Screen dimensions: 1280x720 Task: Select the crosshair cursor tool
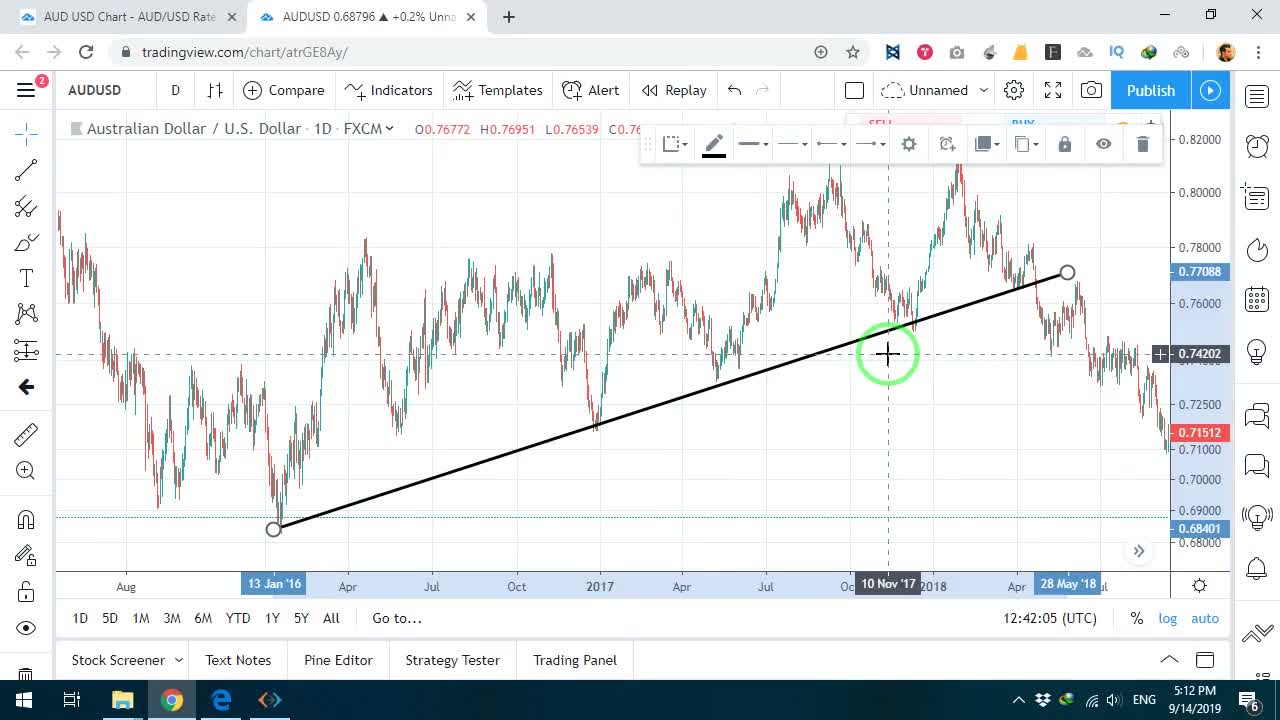click(x=26, y=133)
